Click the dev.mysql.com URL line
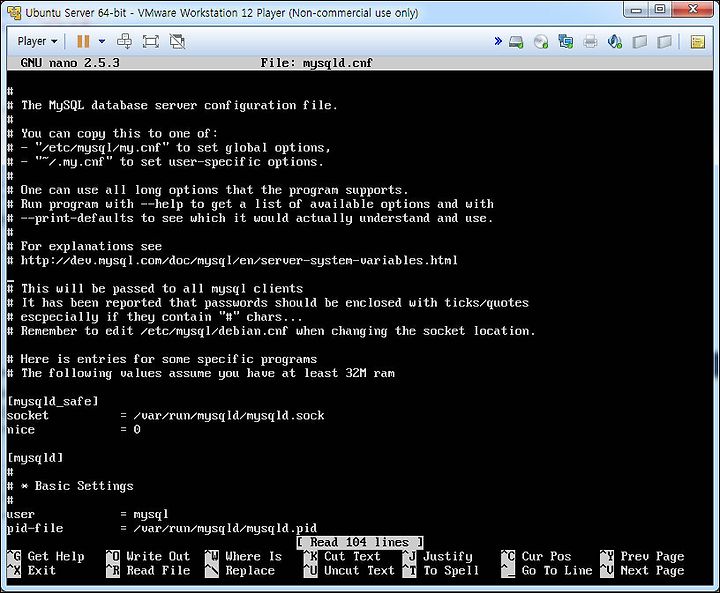720x593 pixels. 232,260
